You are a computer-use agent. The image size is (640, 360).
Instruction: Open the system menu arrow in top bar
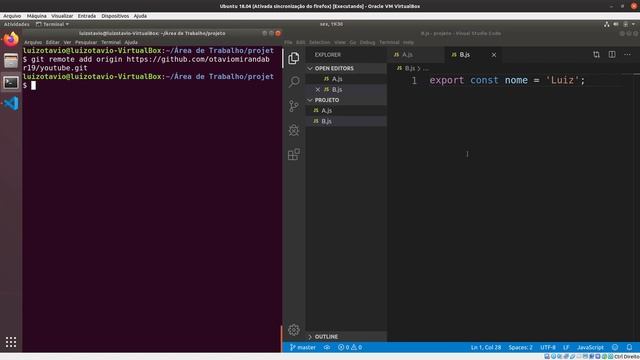click(x=633, y=24)
